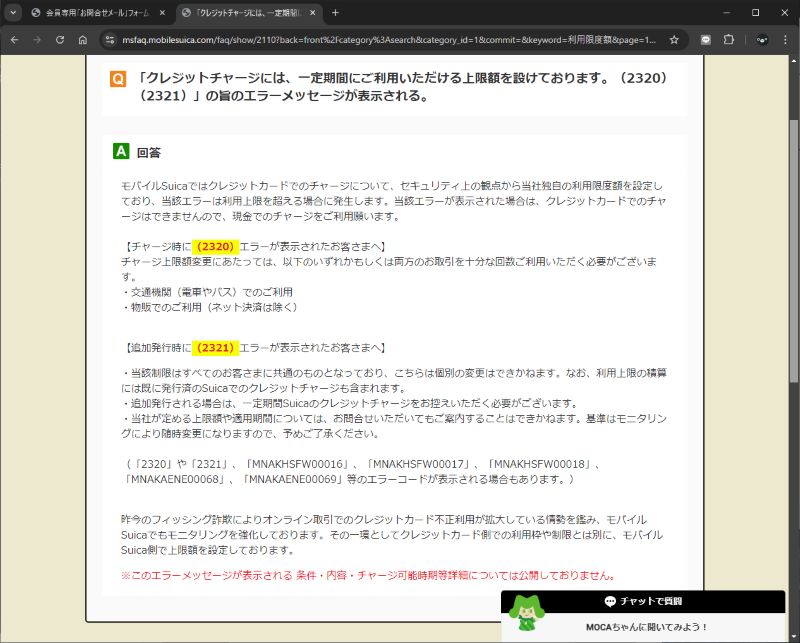The height and width of the screenshot is (643, 800).
Task: Click the orange Q question icon
Action: (x=118, y=79)
